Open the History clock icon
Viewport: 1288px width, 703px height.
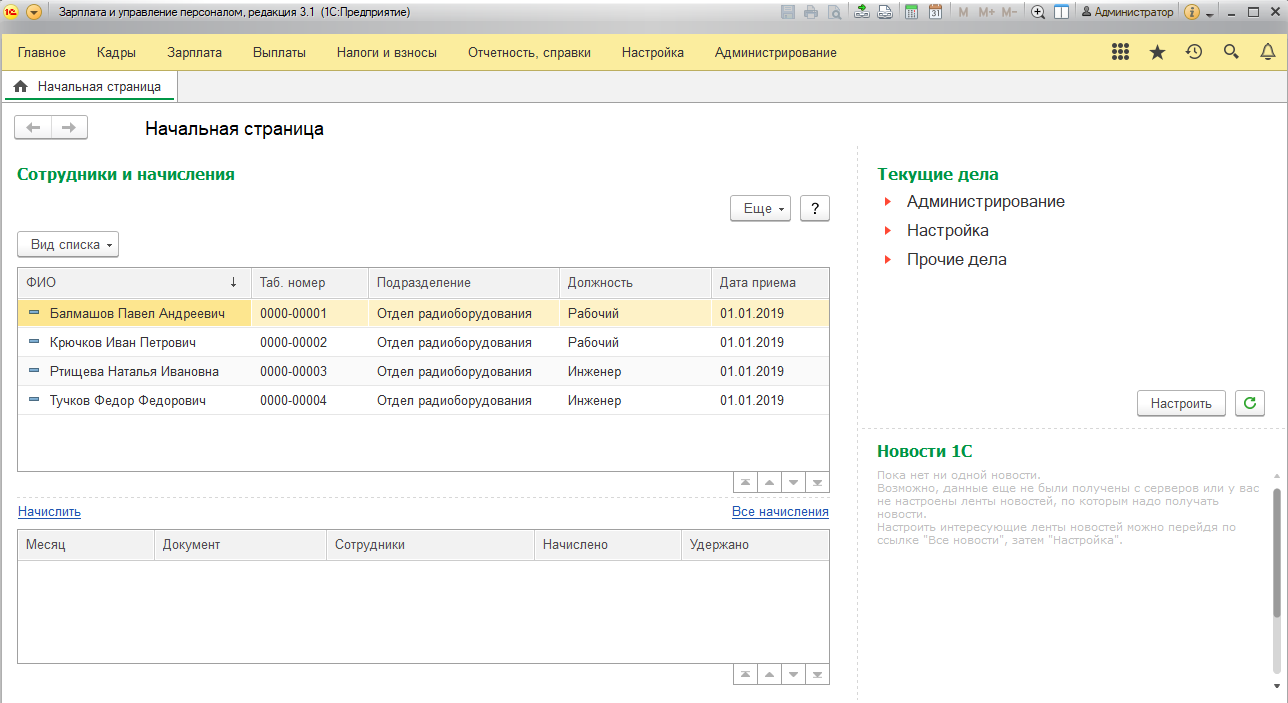point(1193,53)
